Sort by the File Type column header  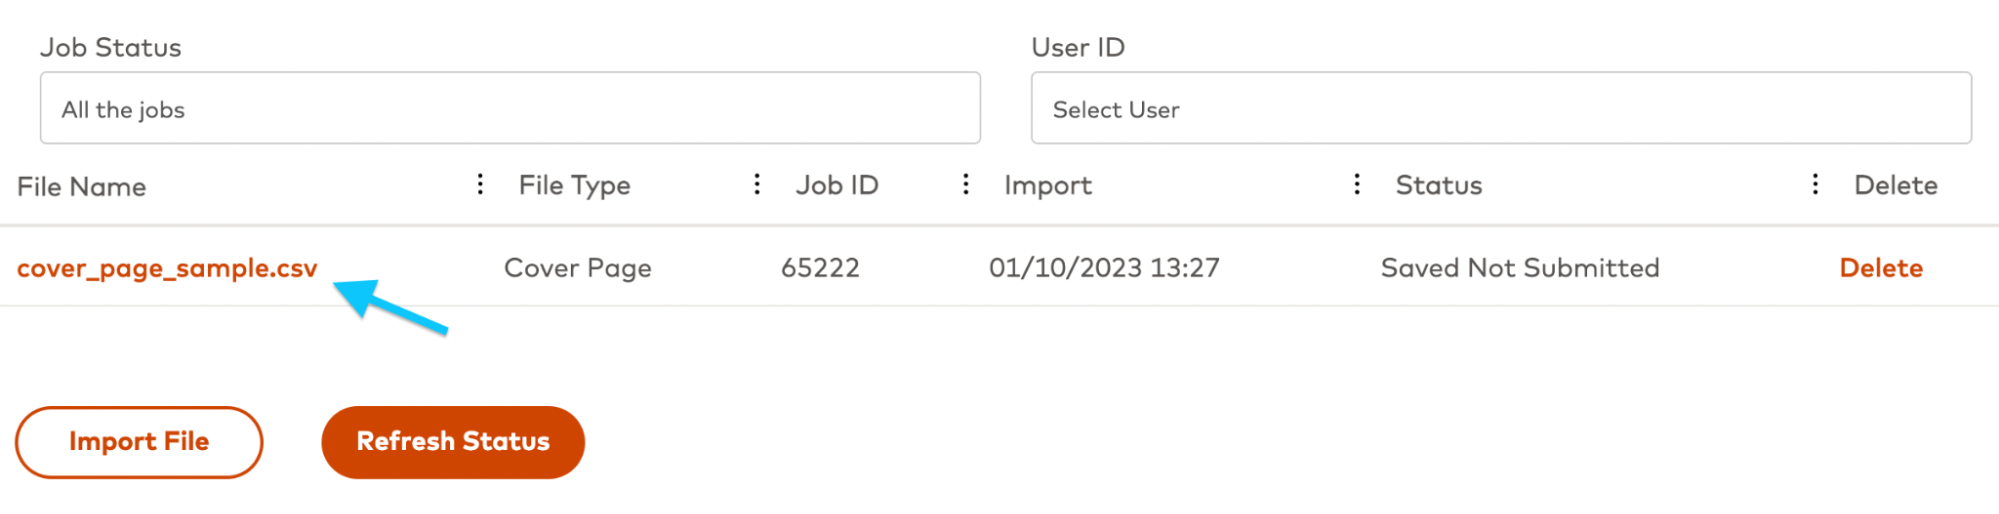[574, 186]
